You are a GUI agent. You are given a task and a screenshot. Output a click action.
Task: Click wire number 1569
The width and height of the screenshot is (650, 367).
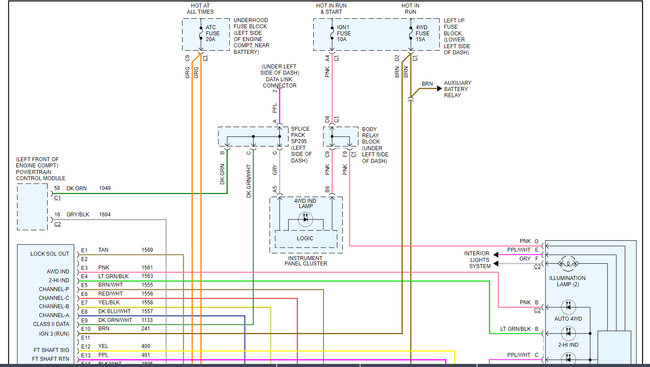coord(147,250)
